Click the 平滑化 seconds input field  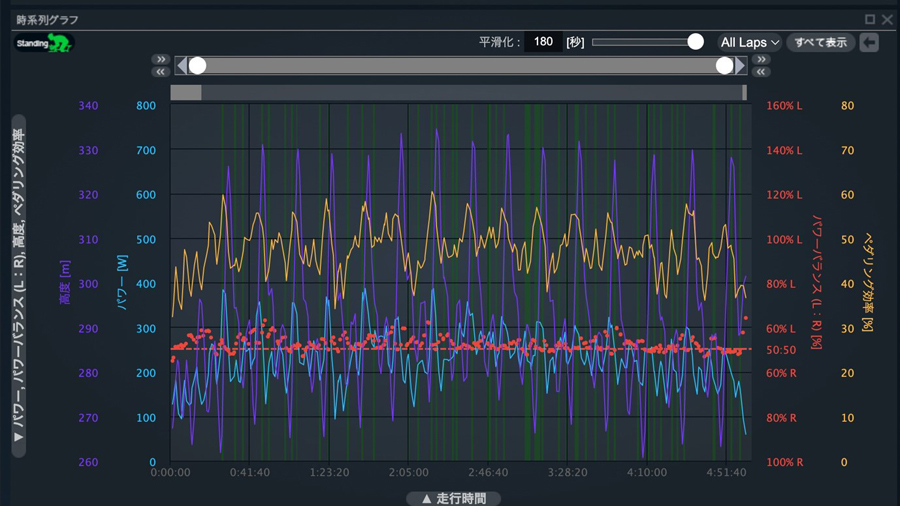543,42
